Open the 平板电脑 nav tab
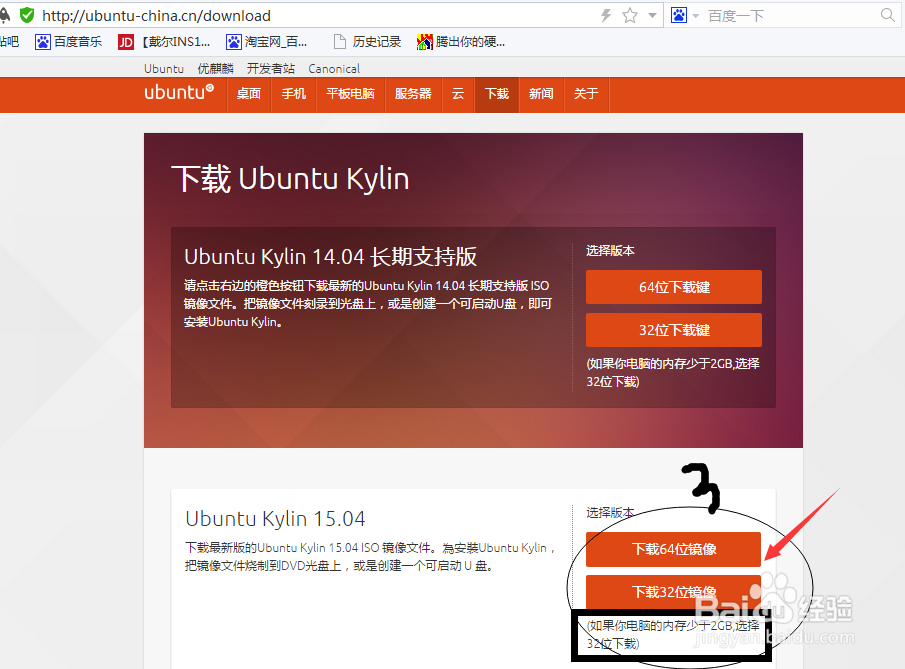 (350, 94)
